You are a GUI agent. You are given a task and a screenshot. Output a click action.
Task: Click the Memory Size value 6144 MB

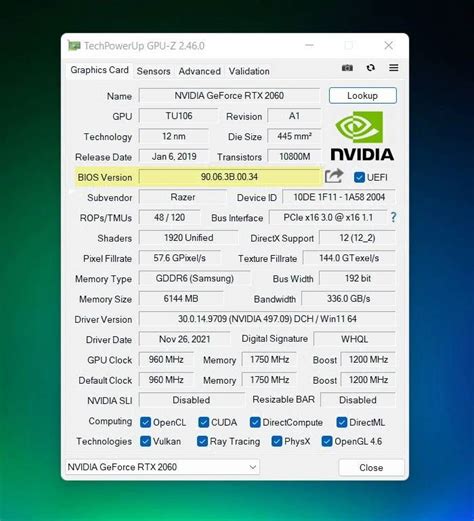pyautogui.click(x=181, y=299)
